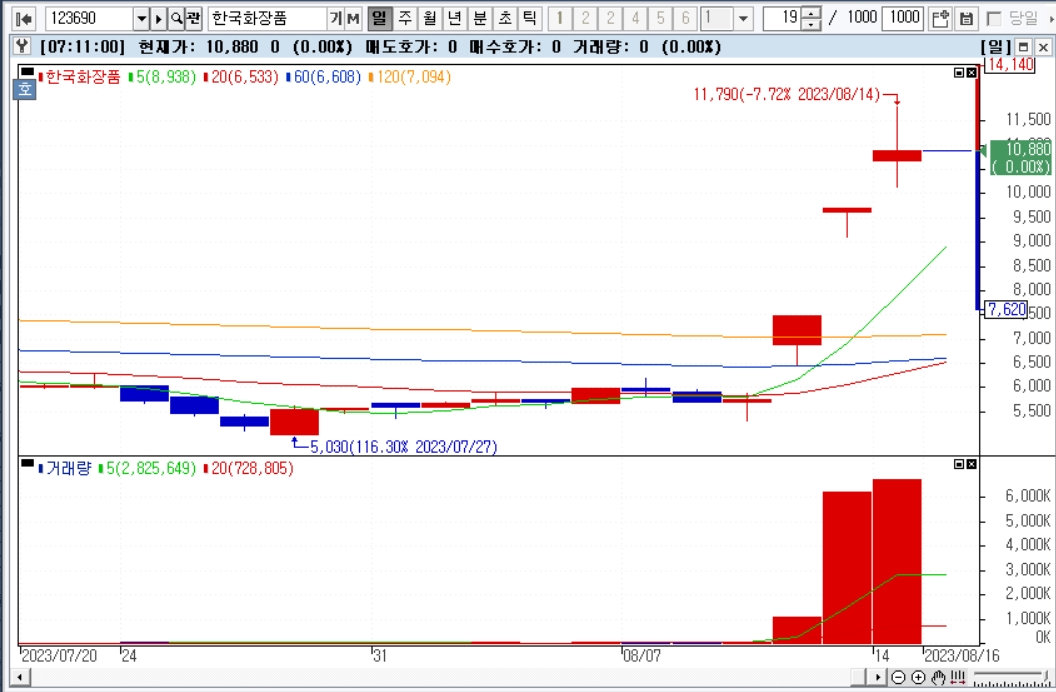1056x692 pixels.
Task: Close the price chart pane
Action: click(x=971, y=73)
